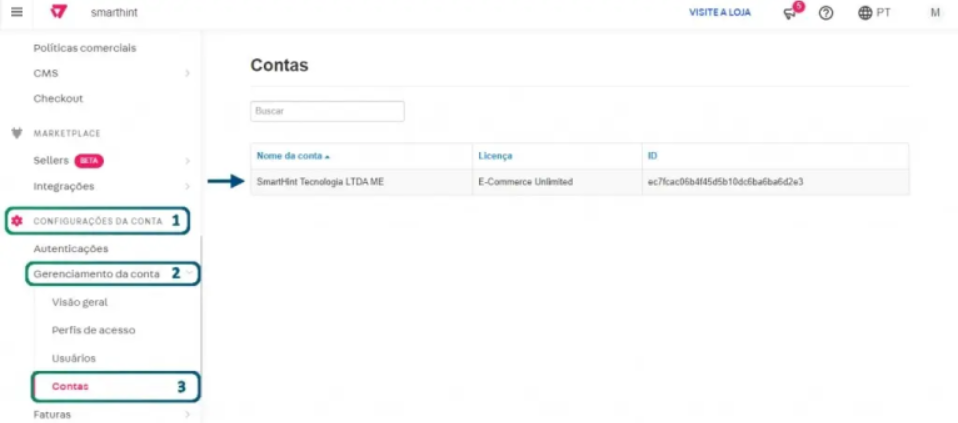Open the Integrações menu item
The width and height of the screenshot is (958, 423).
click(x=64, y=186)
